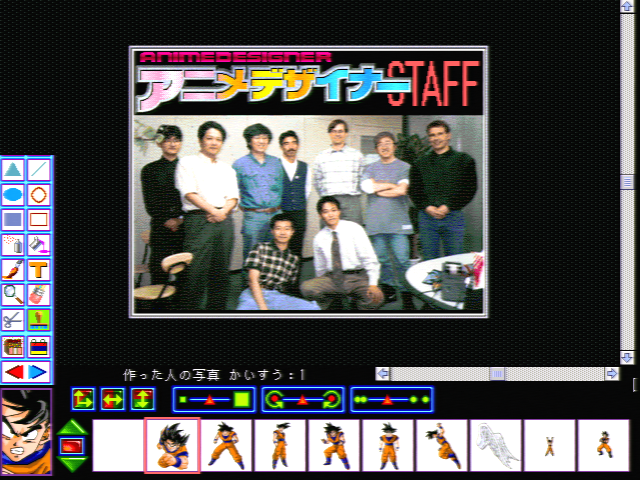Select the scissors cut tool
The height and width of the screenshot is (480, 640).
(x=13, y=320)
